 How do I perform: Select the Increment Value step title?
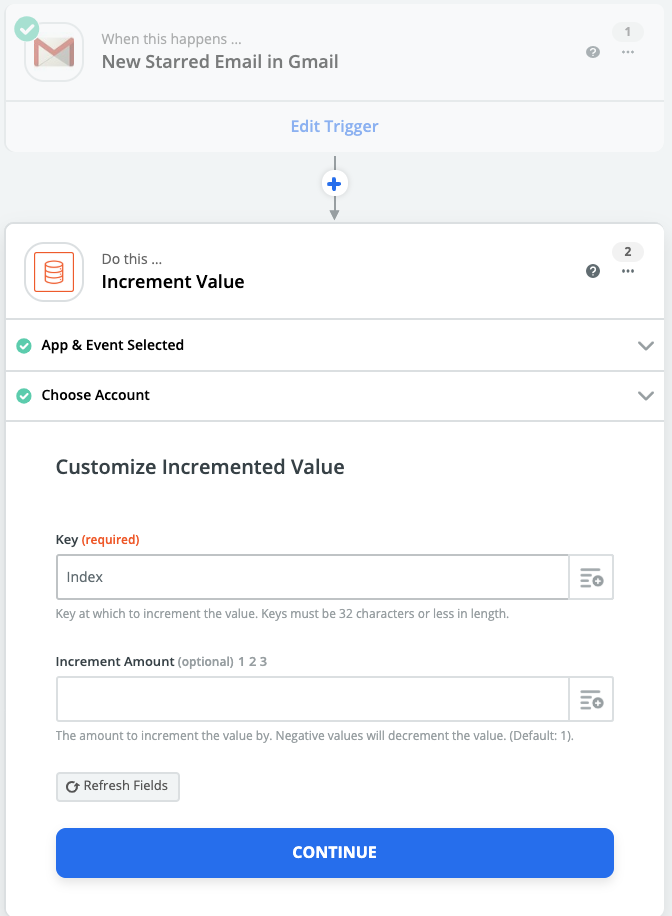173,282
